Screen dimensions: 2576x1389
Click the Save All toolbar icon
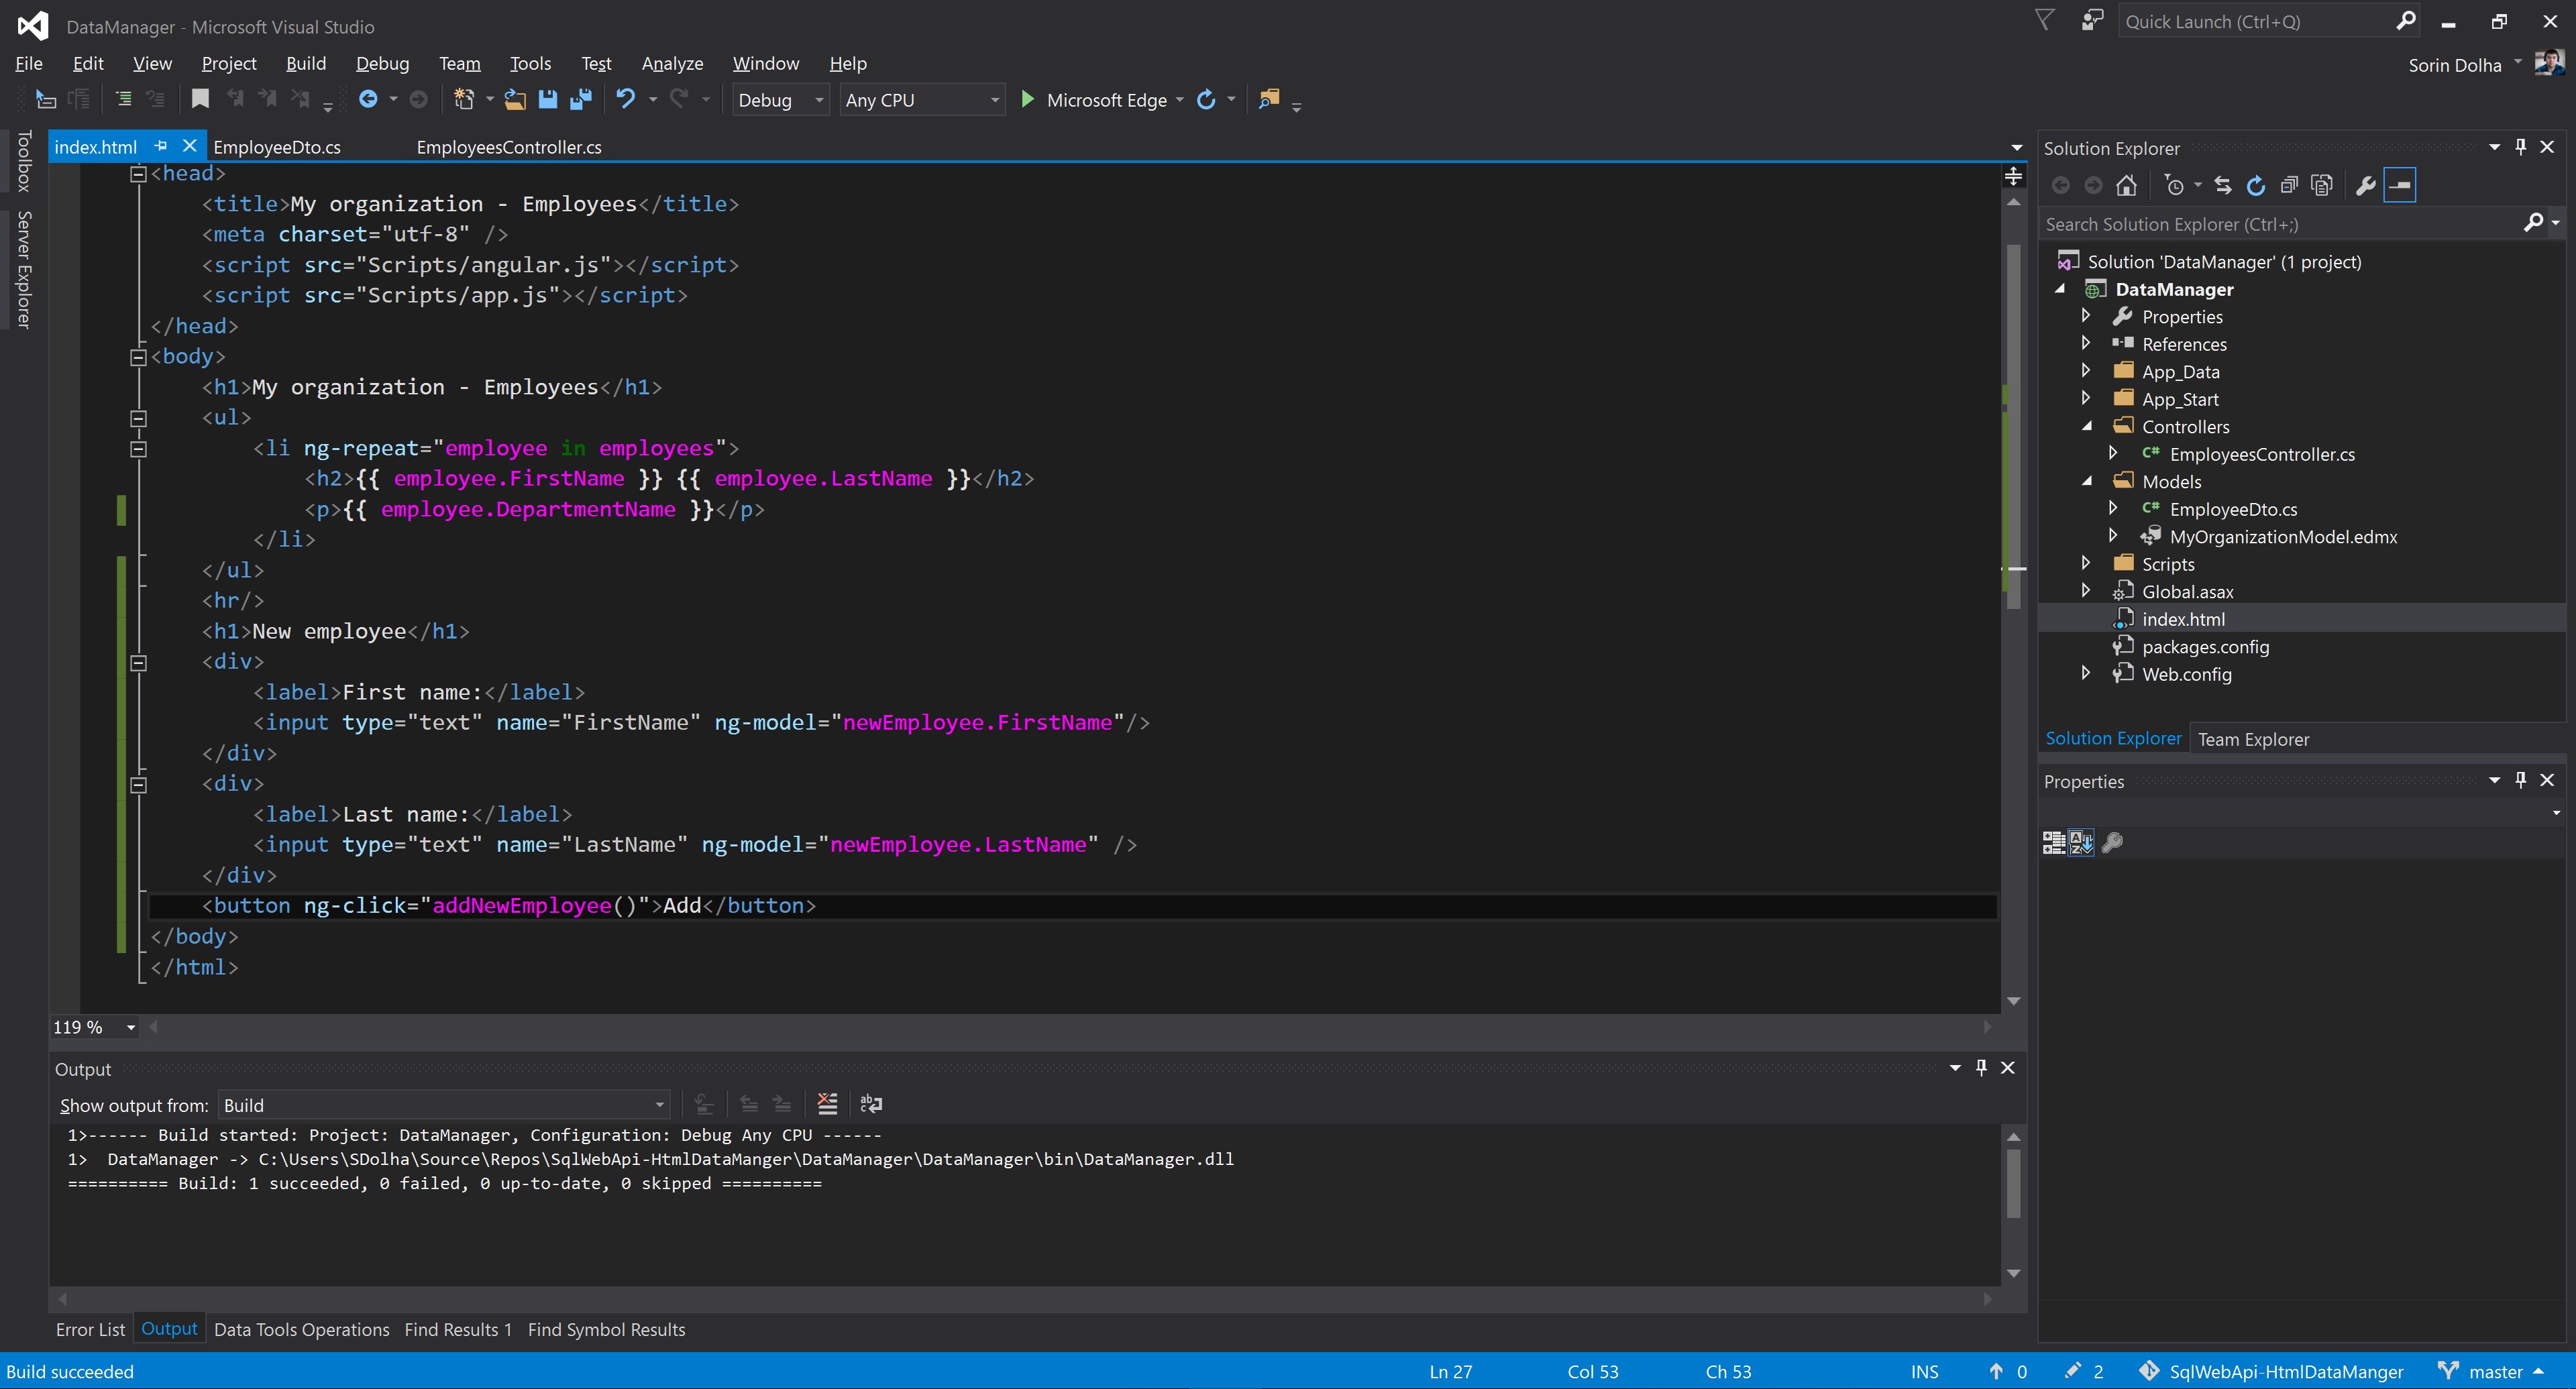(x=580, y=99)
